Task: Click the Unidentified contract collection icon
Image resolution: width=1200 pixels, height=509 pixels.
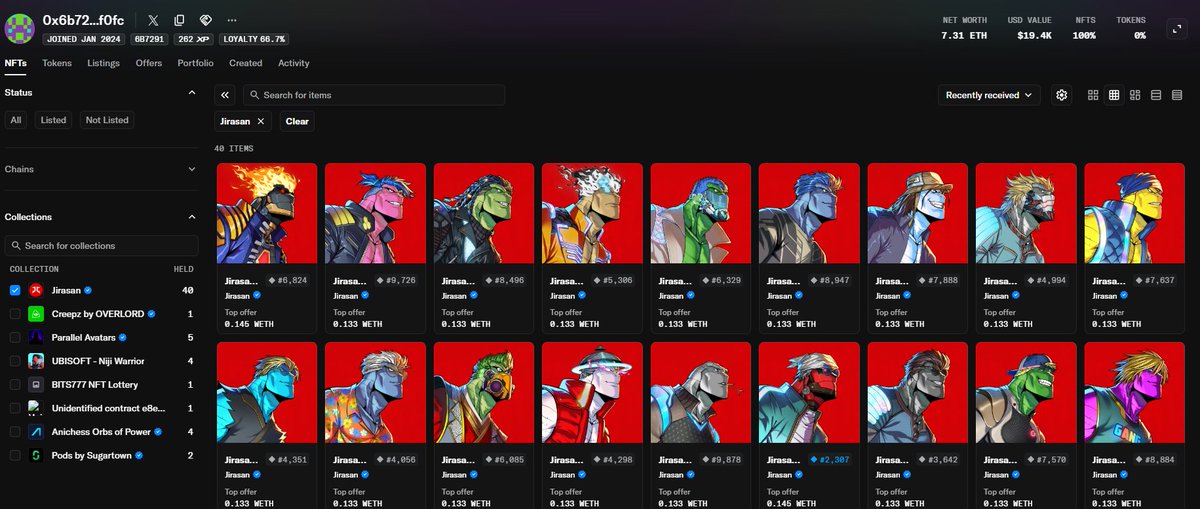Action: [x=36, y=408]
